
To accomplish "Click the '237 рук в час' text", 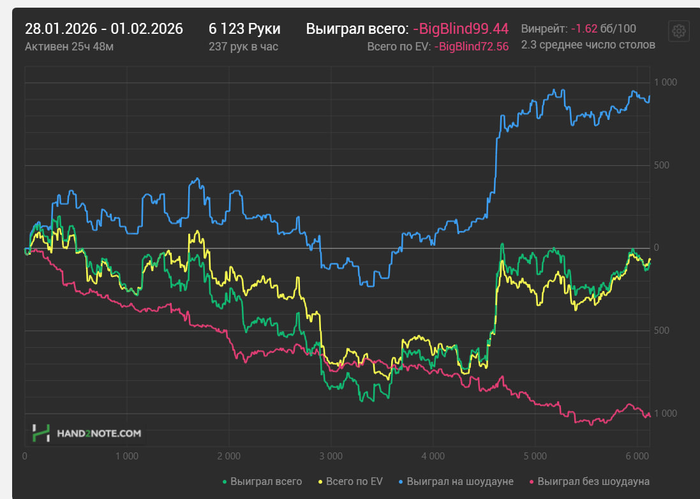I will (x=243, y=46).
